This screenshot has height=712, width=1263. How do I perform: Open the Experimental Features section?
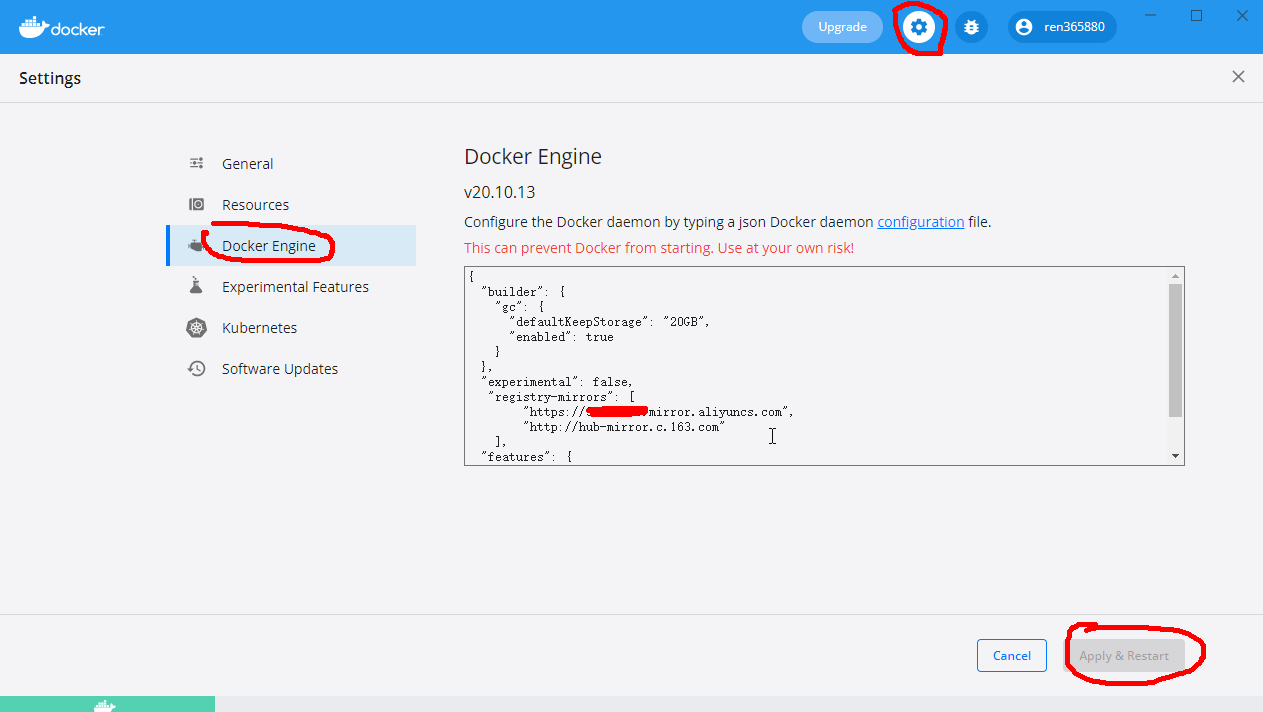point(291,286)
